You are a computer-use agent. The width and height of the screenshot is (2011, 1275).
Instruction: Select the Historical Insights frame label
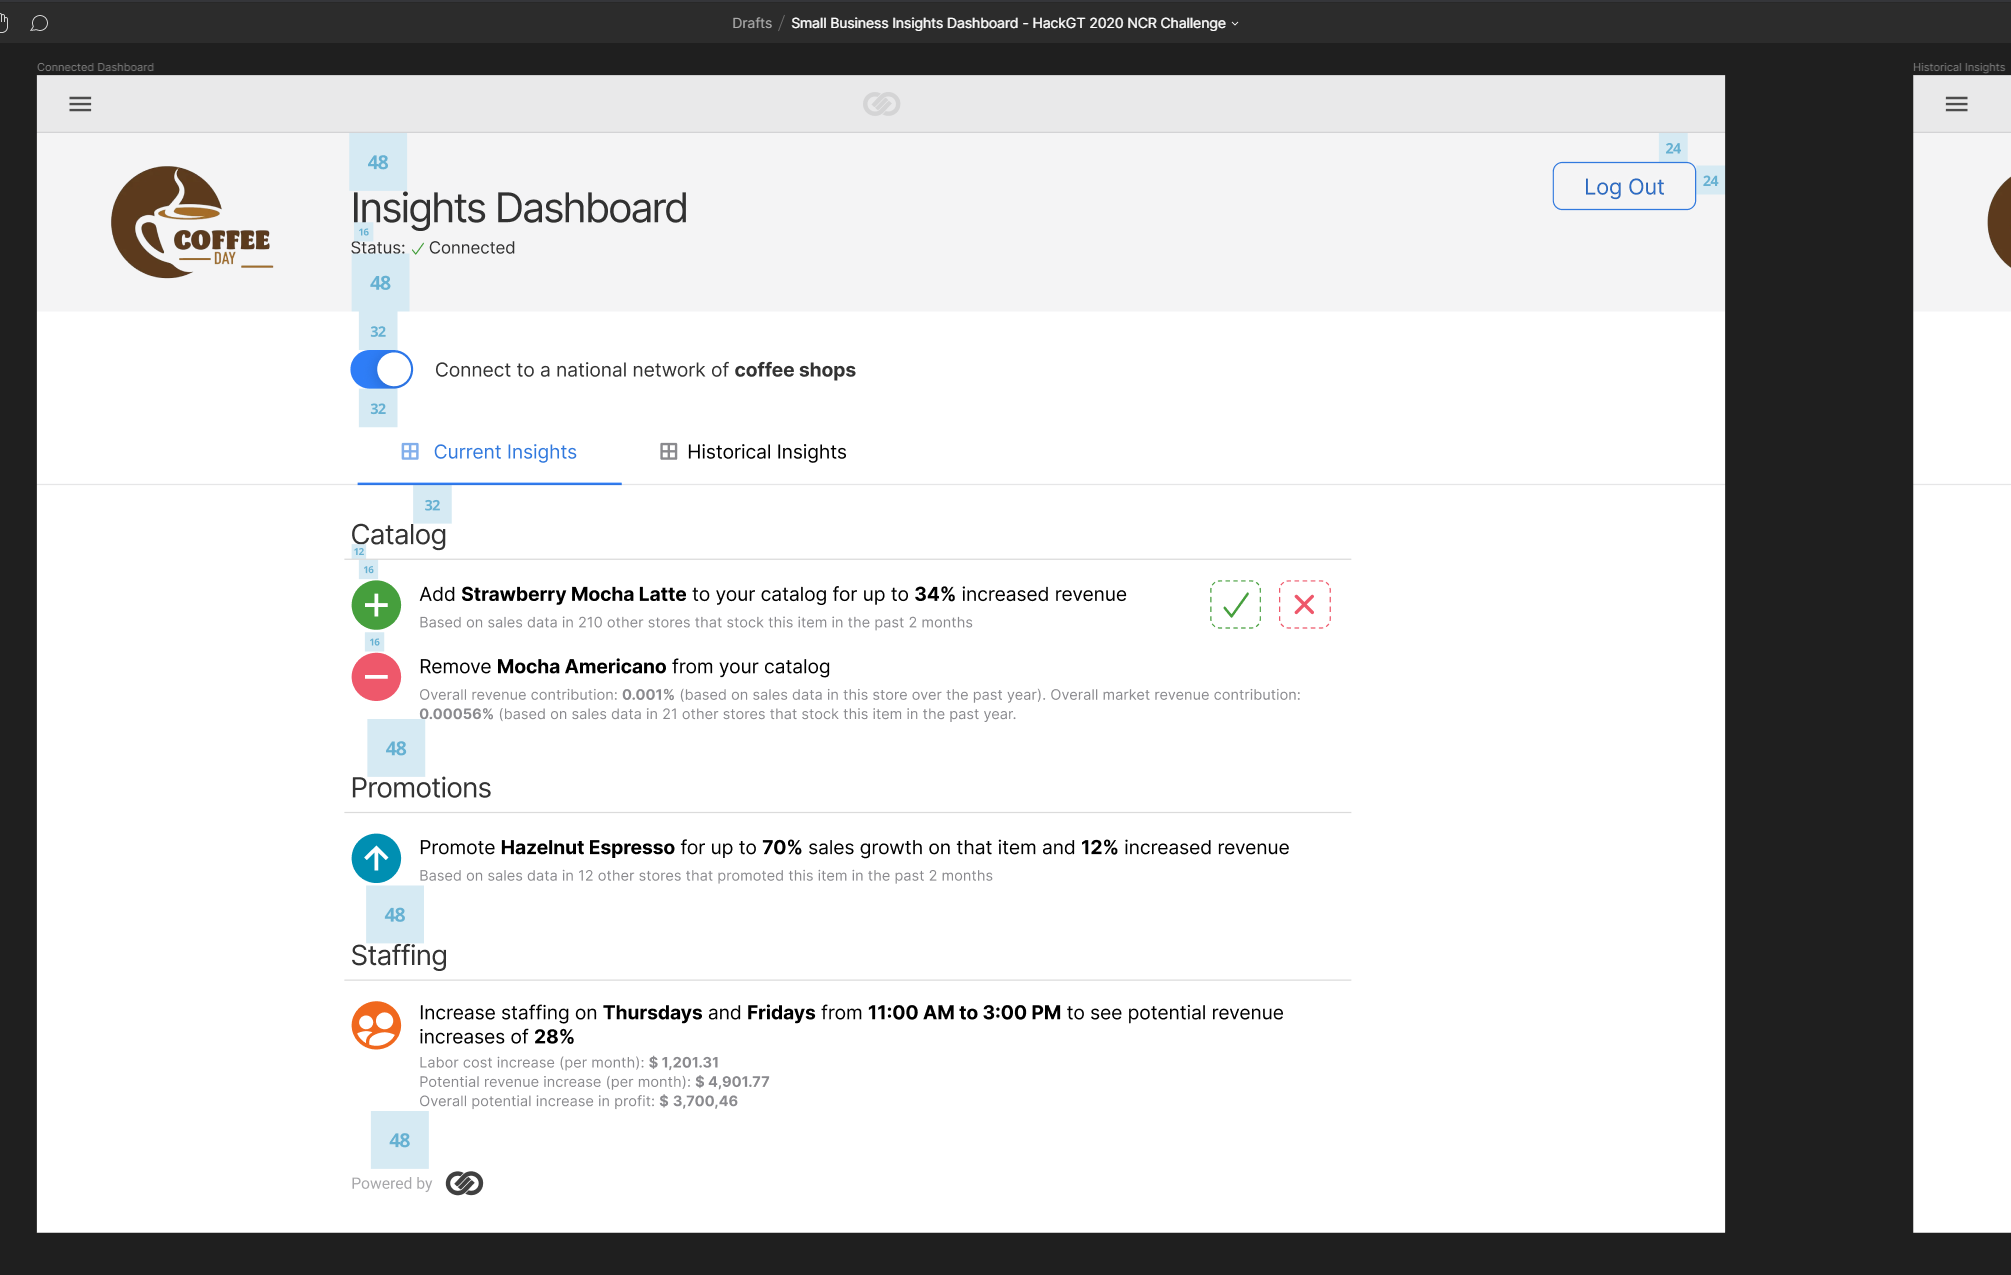click(x=1958, y=67)
